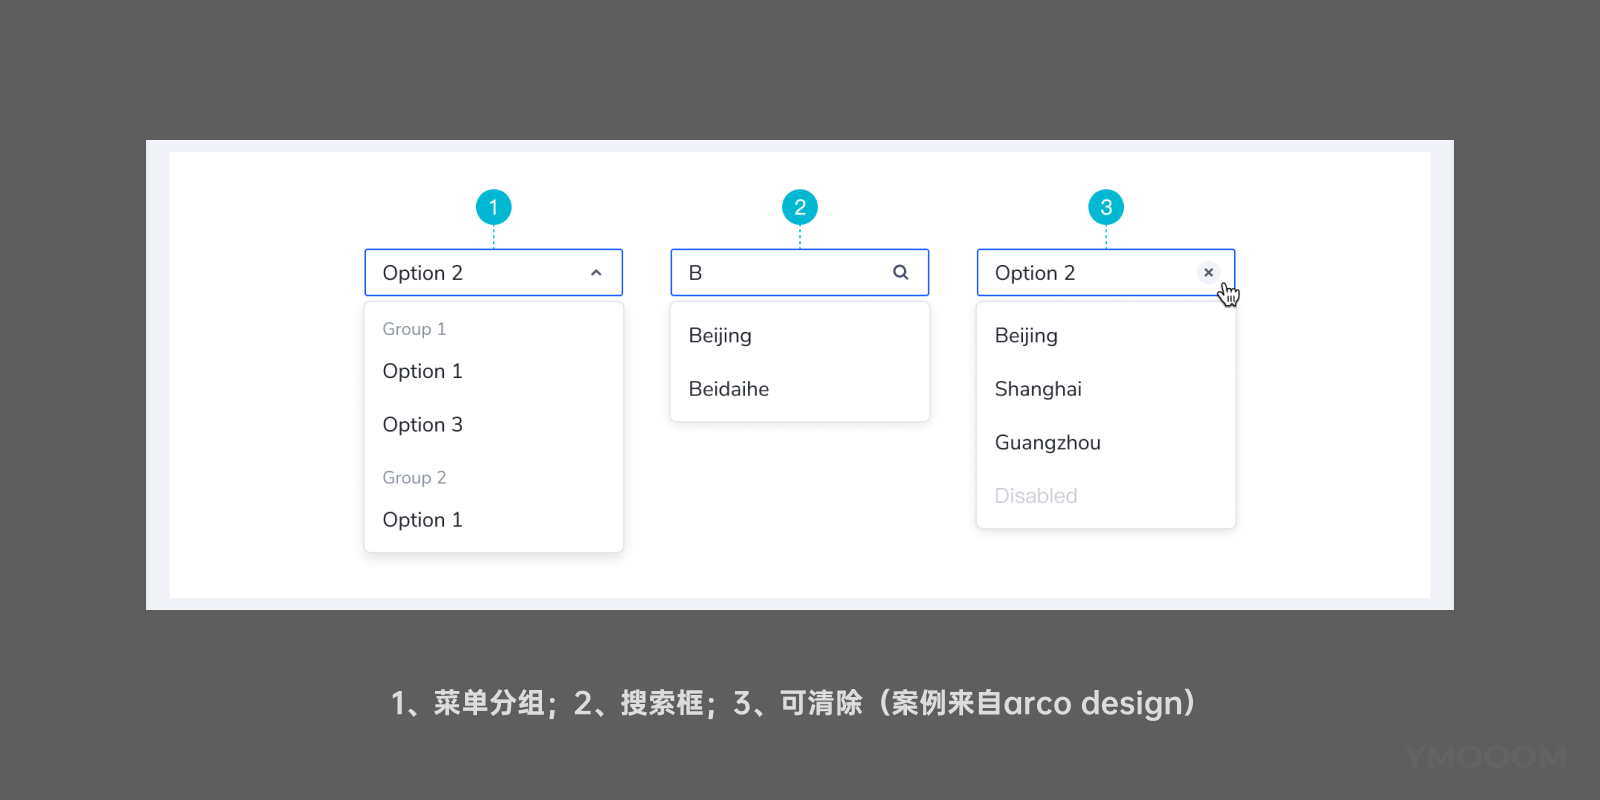
Task: Click numbered badge 1
Action: [x=493, y=207]
